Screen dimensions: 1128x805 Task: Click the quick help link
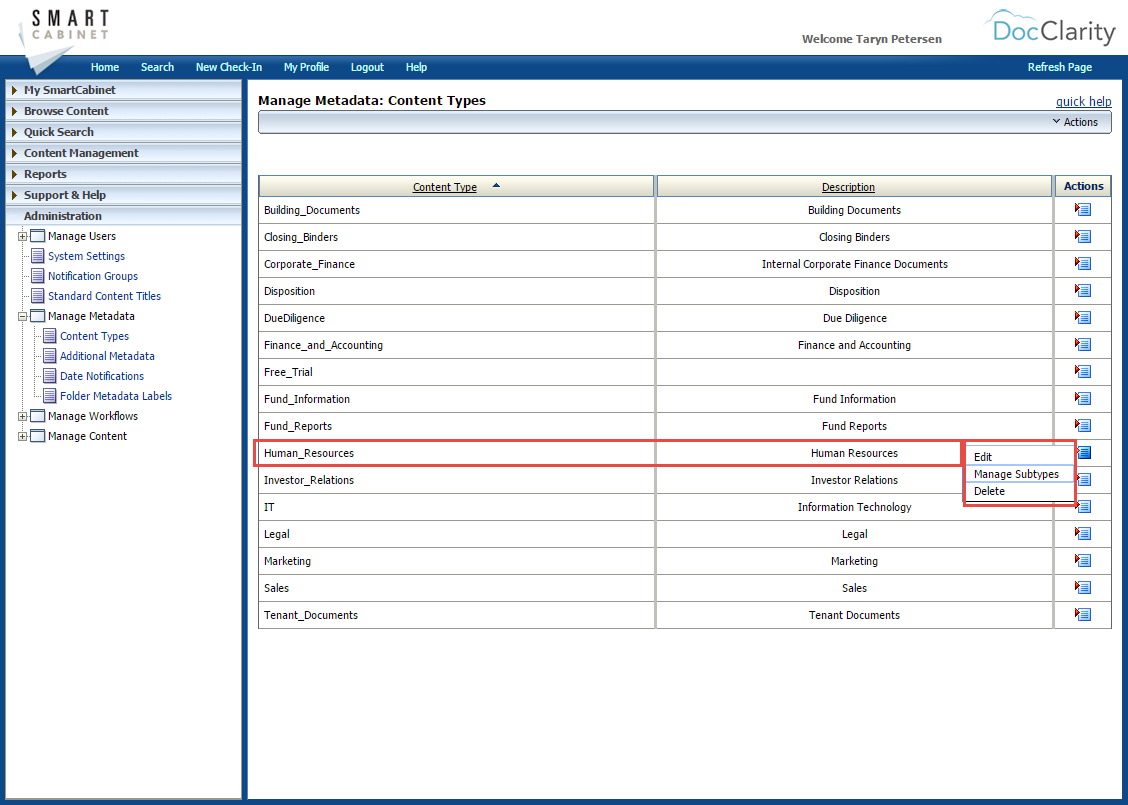[x=1083, y=101]
